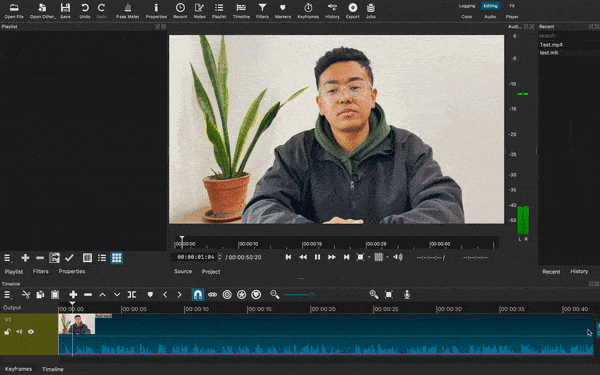Open the Notes panel
This screenshot has height=375, width=600.
199,10
